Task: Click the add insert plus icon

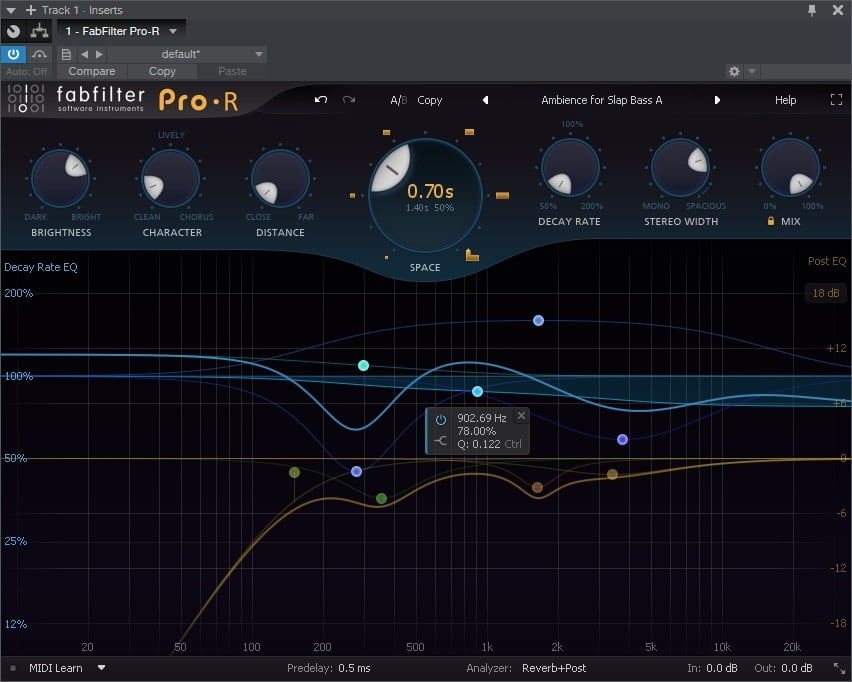Action: click(31, 10)
